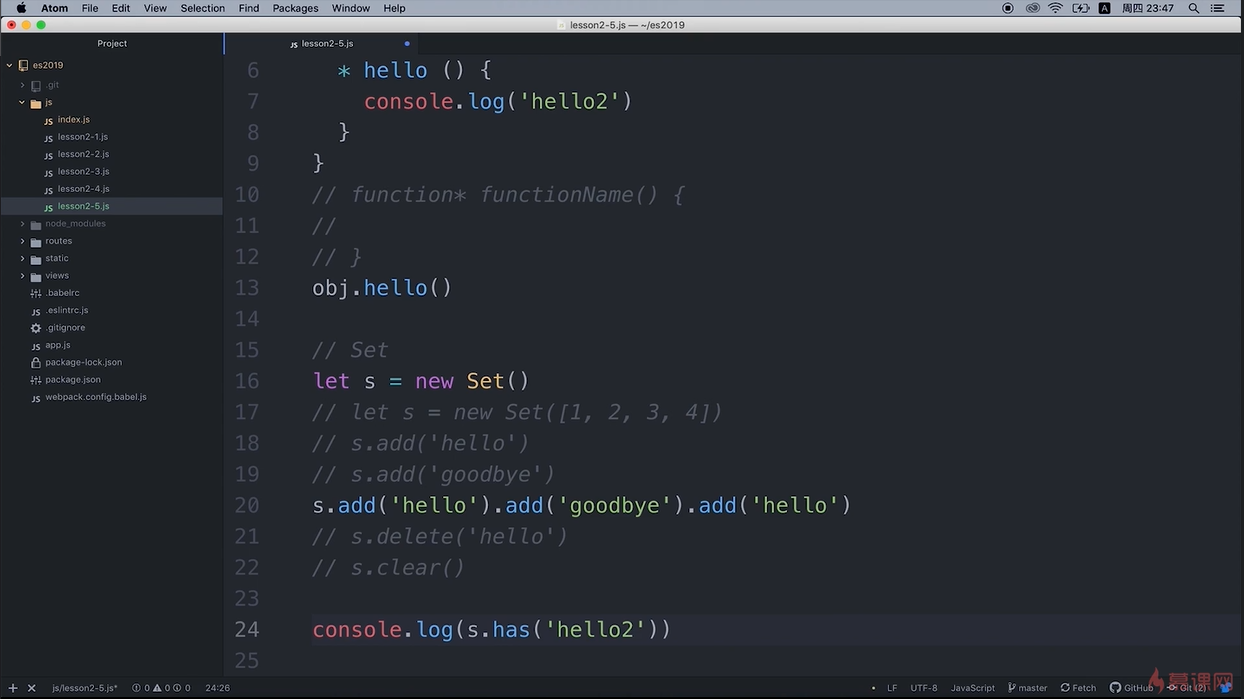Expand the routes folder
Viewport: 1244px width, 699px height.
22,241
